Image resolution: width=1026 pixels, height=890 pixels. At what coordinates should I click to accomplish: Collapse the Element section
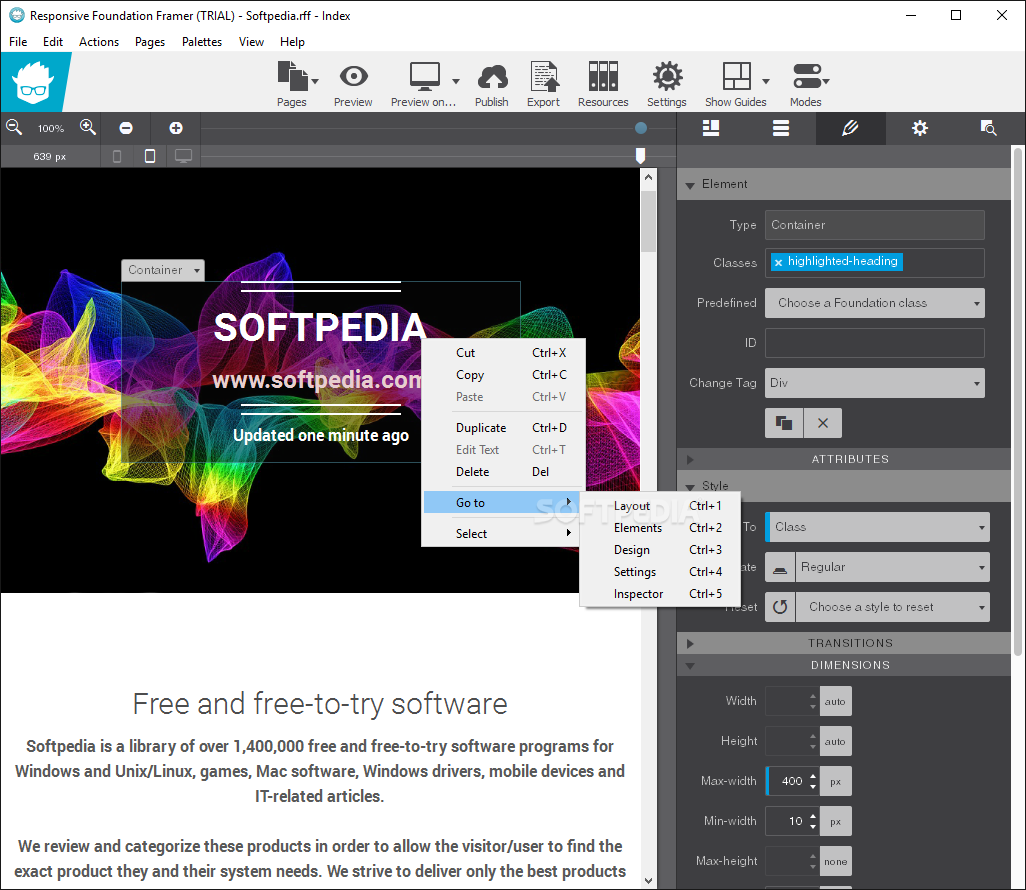click(x=690, y=185)
